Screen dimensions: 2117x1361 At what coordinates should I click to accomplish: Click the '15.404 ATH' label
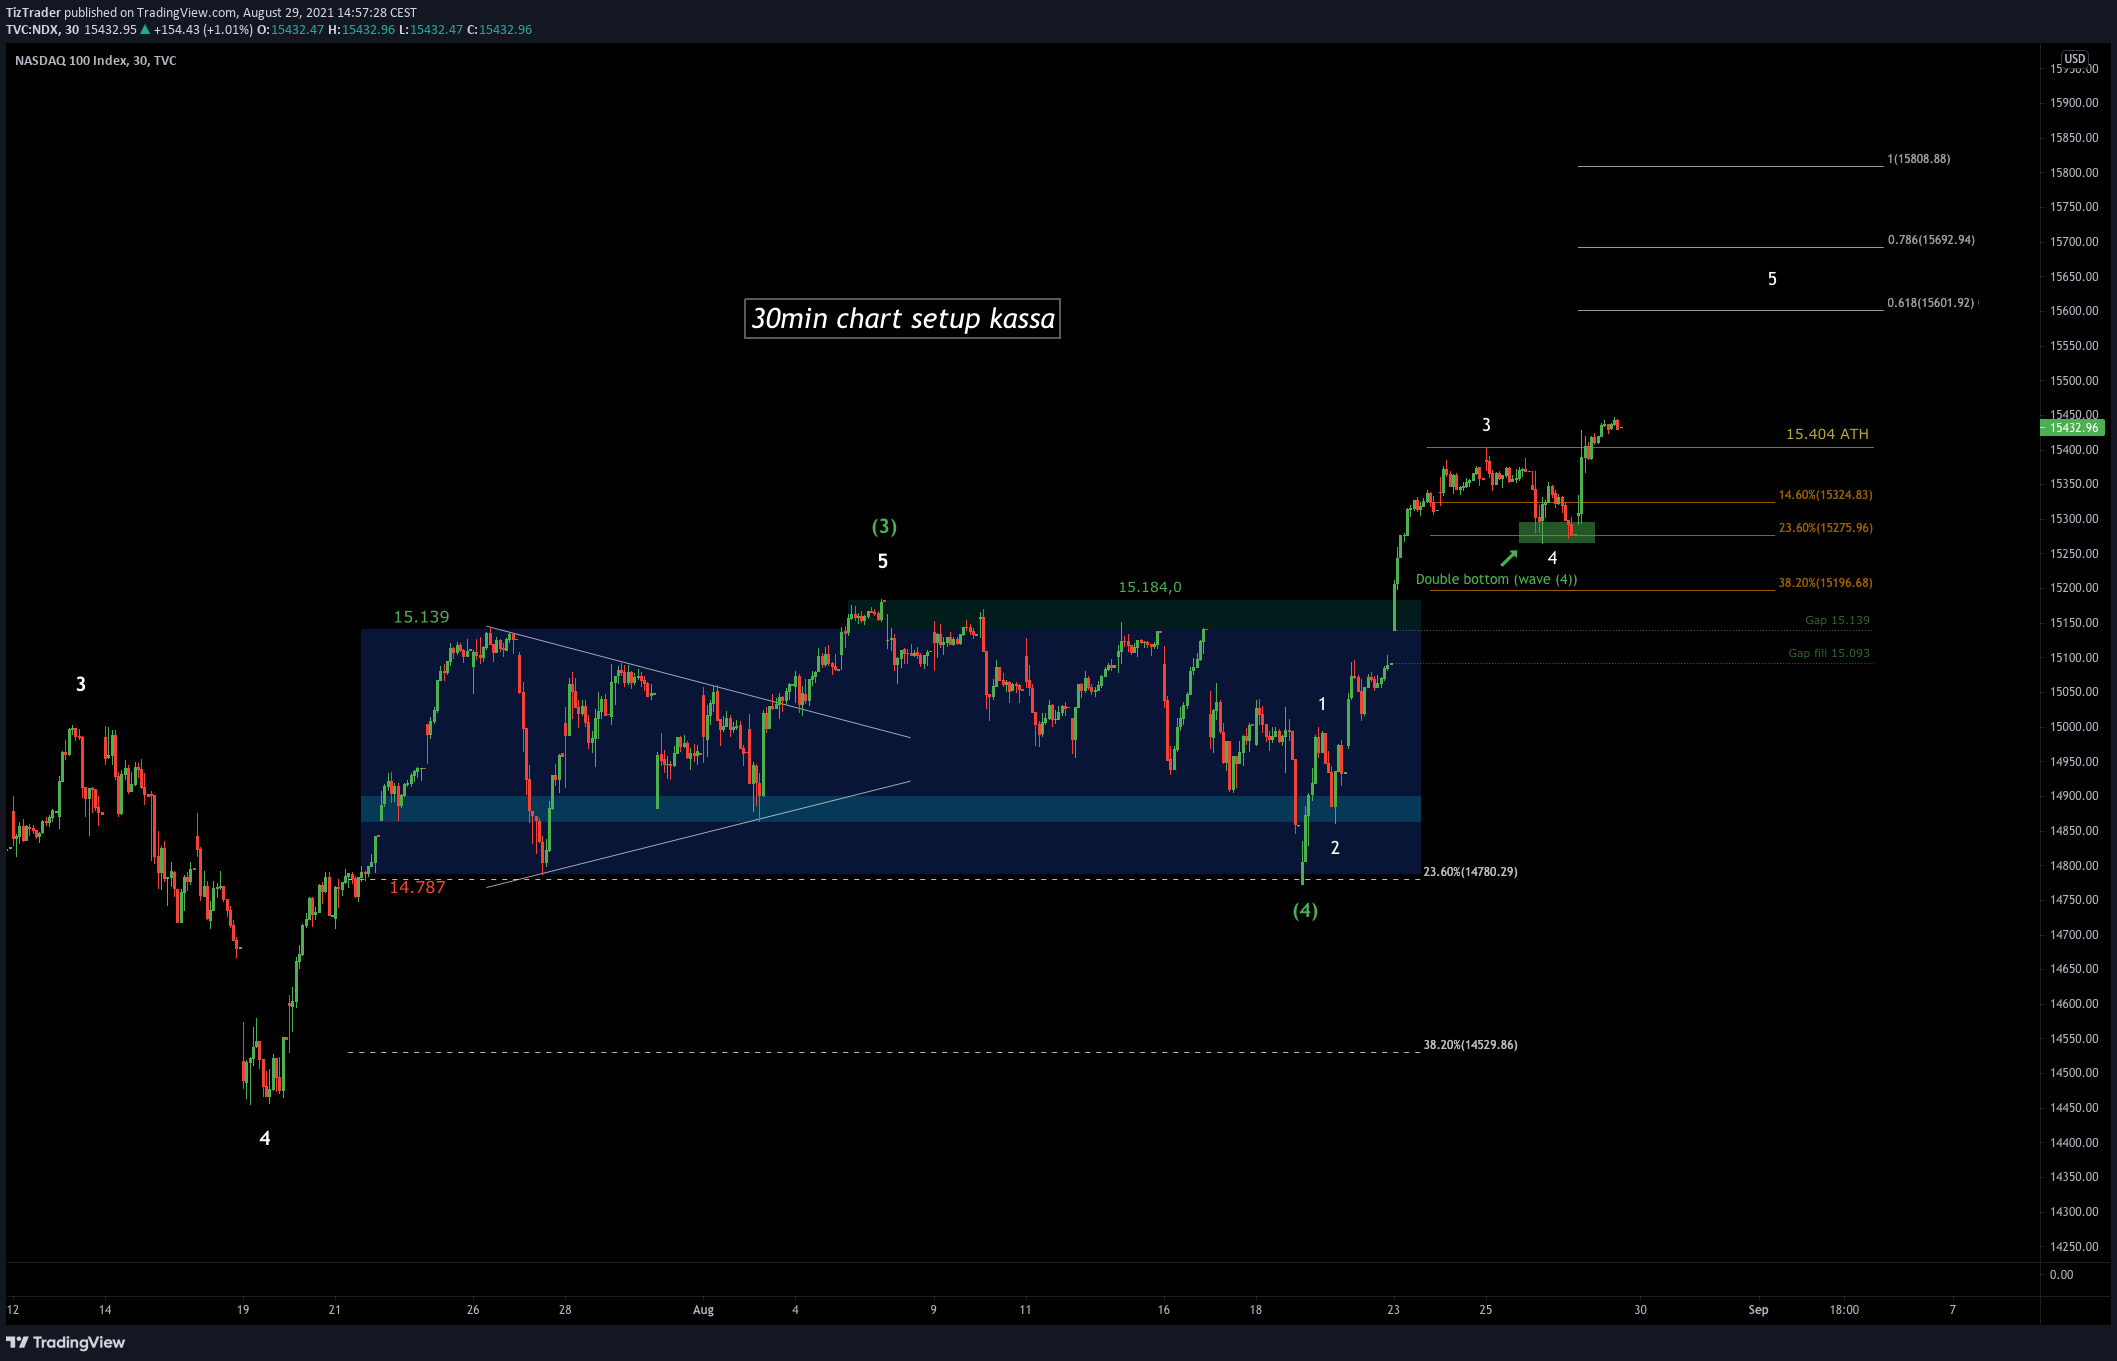[x=1827, y=434]
